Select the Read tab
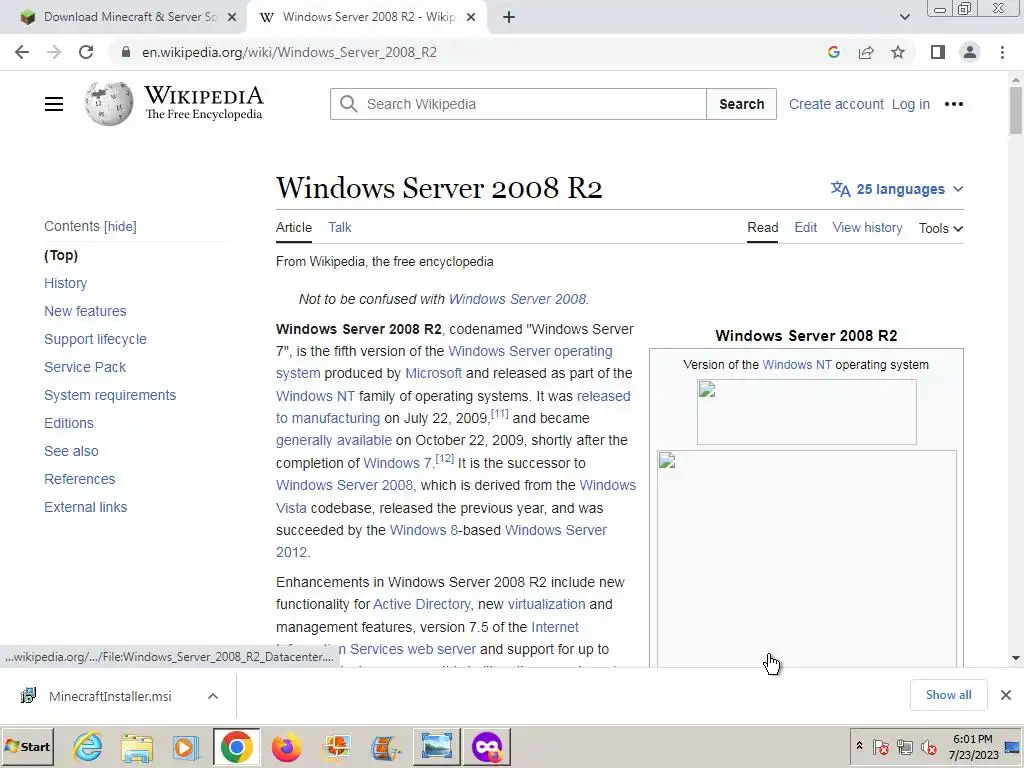This screenshot has height=768, width=1024. click(763, 227)
